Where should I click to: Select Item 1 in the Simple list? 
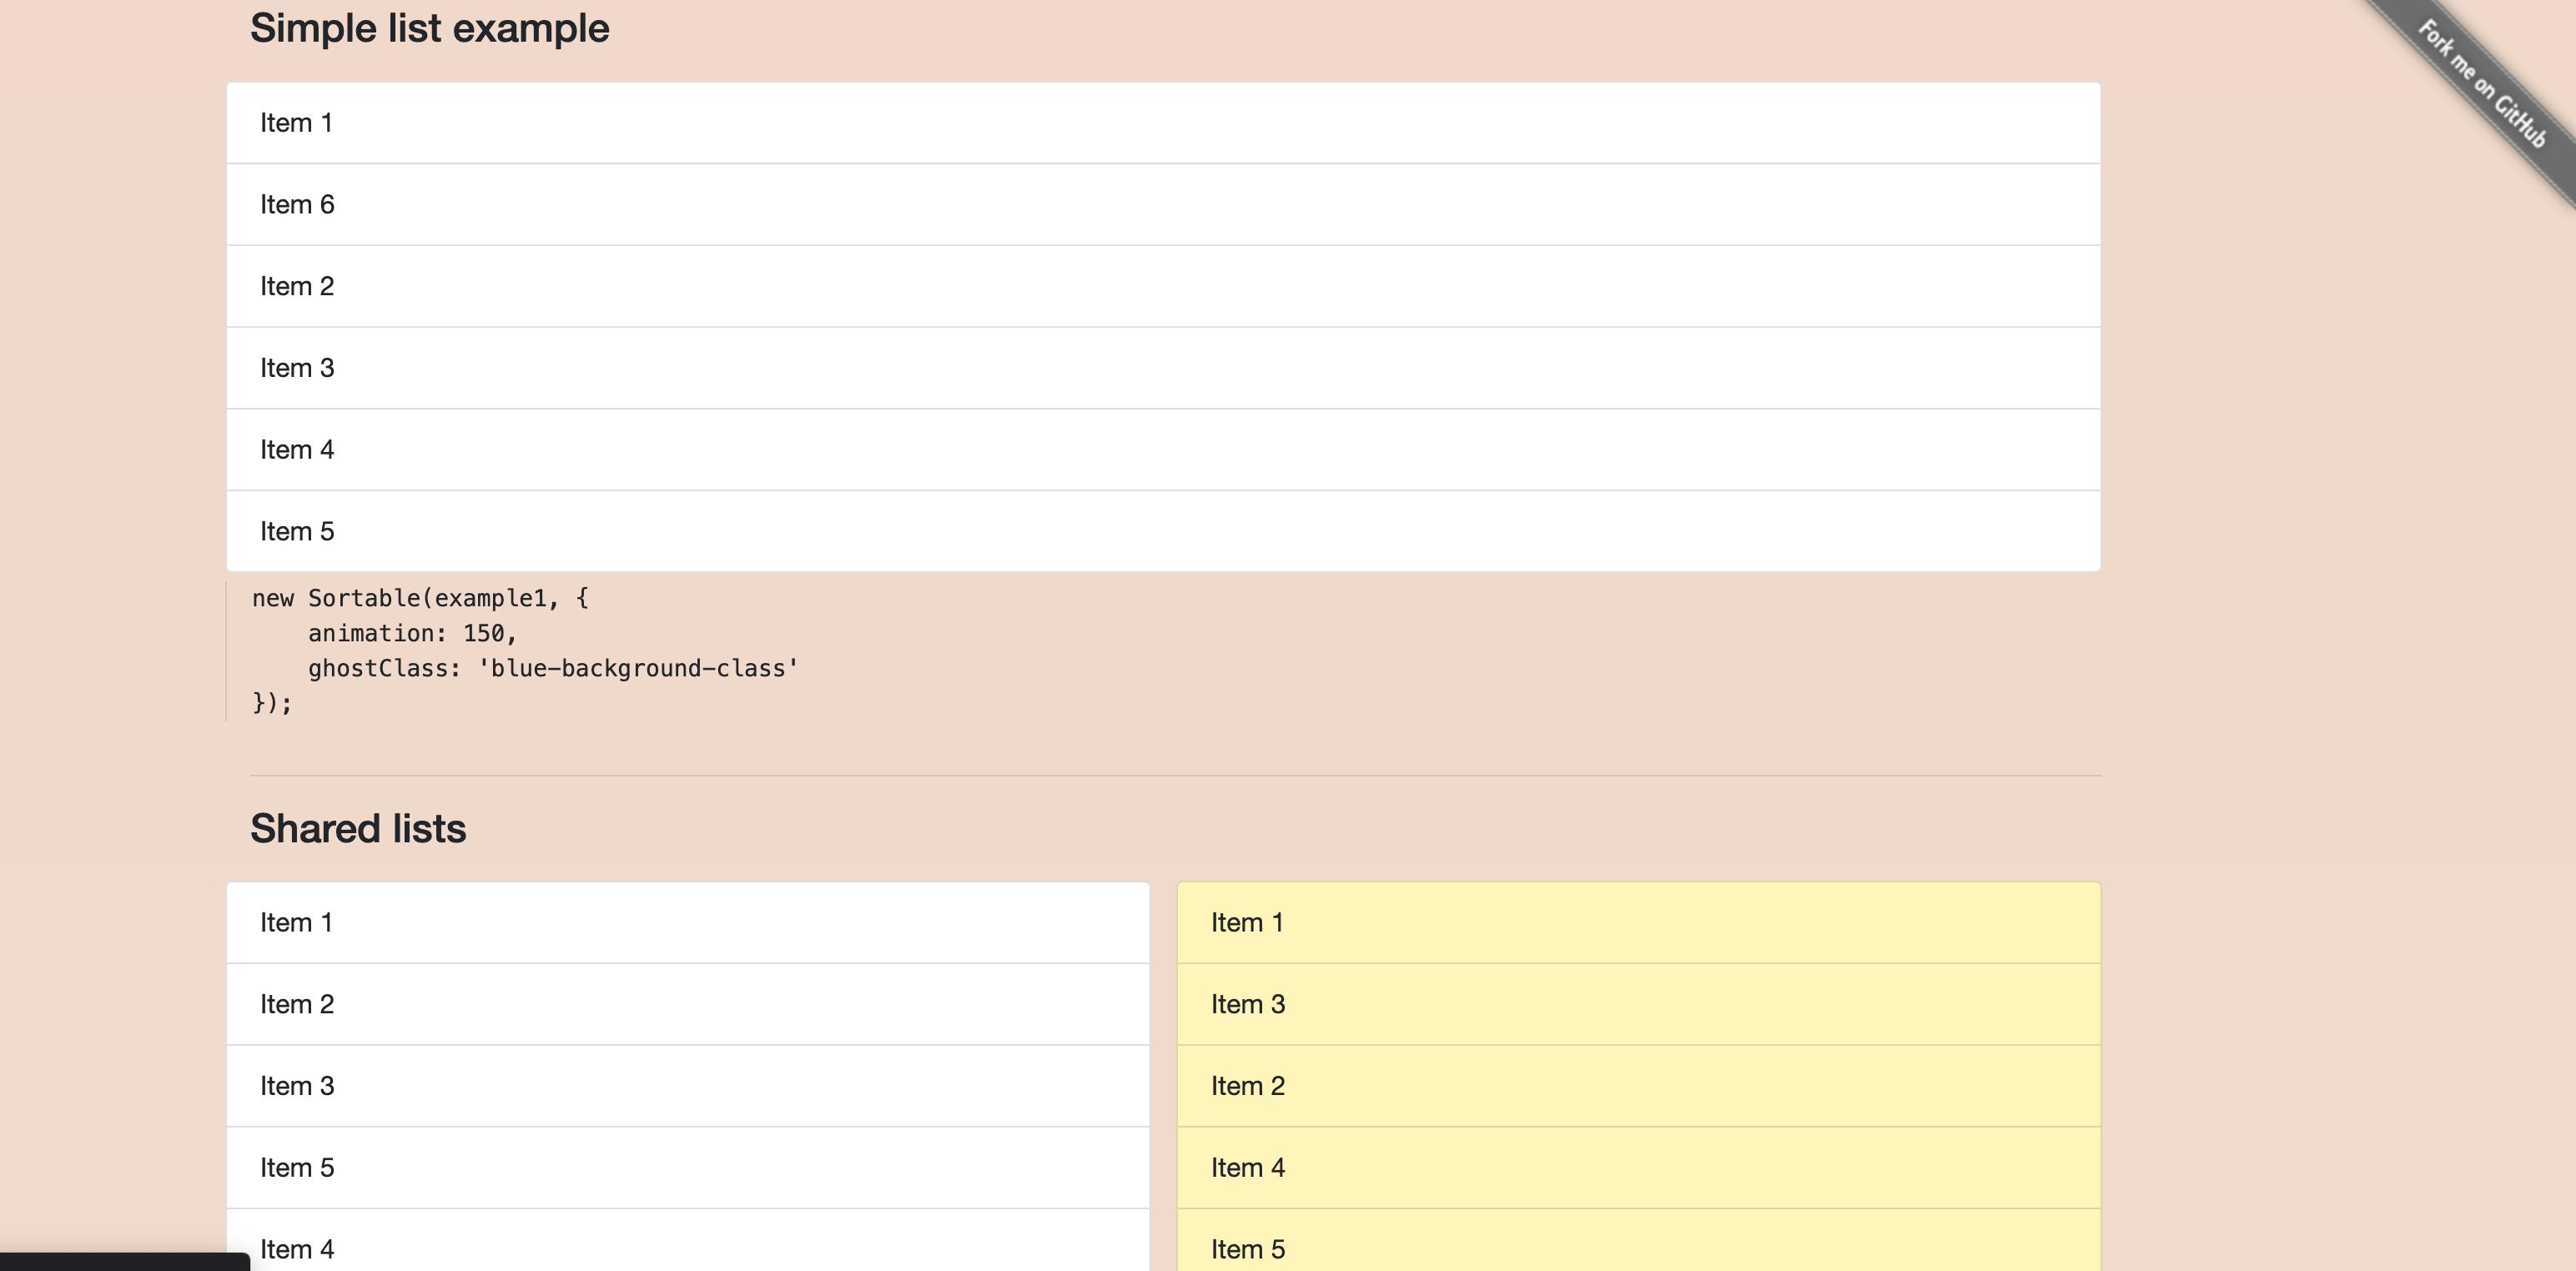pos(1163,123)
